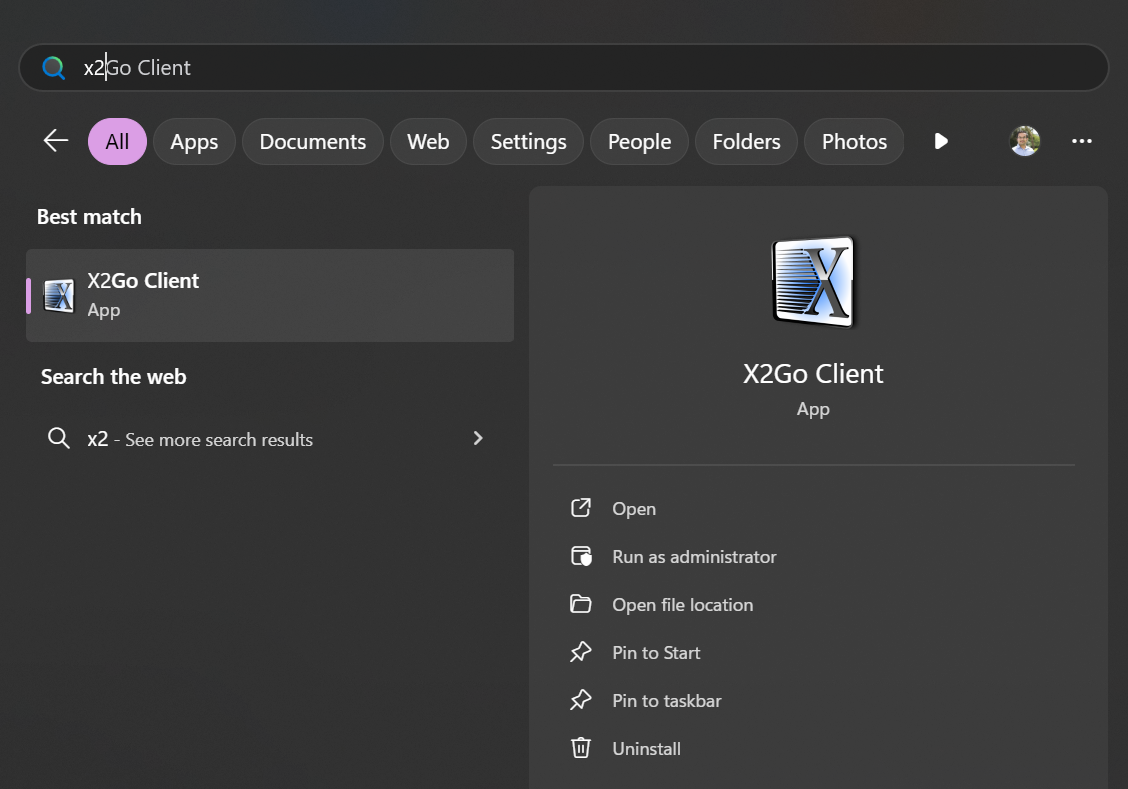Filter results by Photos
This screenshot has width=1128, height=789.
(854, 142)
